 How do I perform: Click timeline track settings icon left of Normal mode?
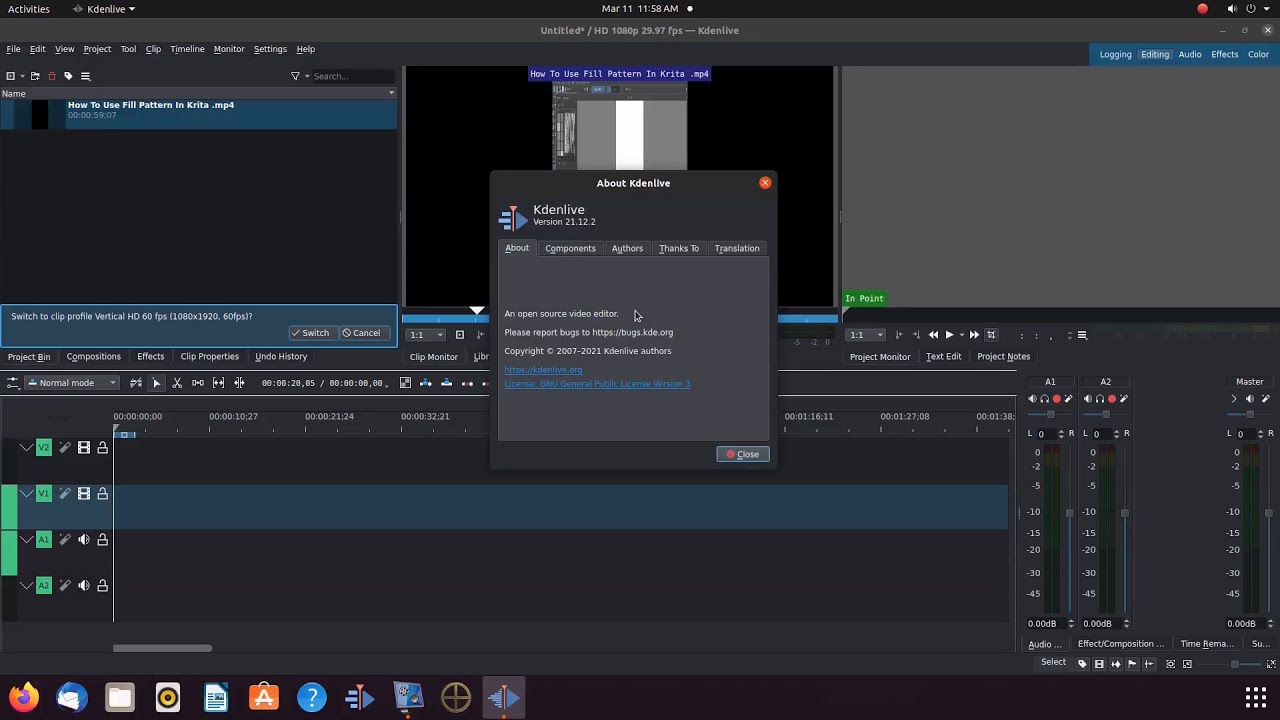(12, 383)
